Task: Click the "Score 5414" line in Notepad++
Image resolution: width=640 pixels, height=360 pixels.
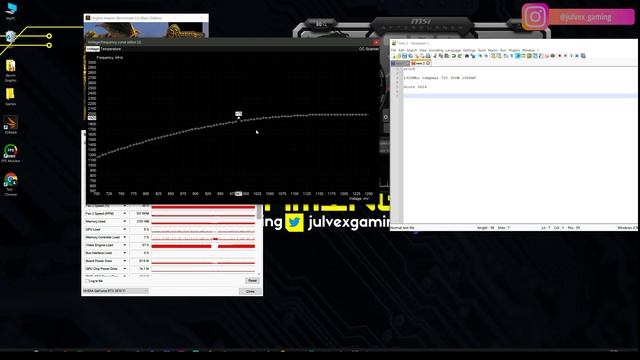Action: click(415, 87)
